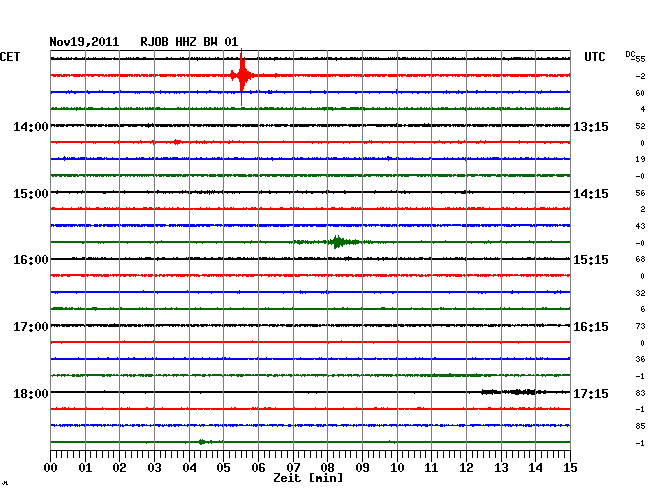This screenshot has height=494, width=650.
Task: Select the 14:15 UTC time label
Action: coord(591,194)
